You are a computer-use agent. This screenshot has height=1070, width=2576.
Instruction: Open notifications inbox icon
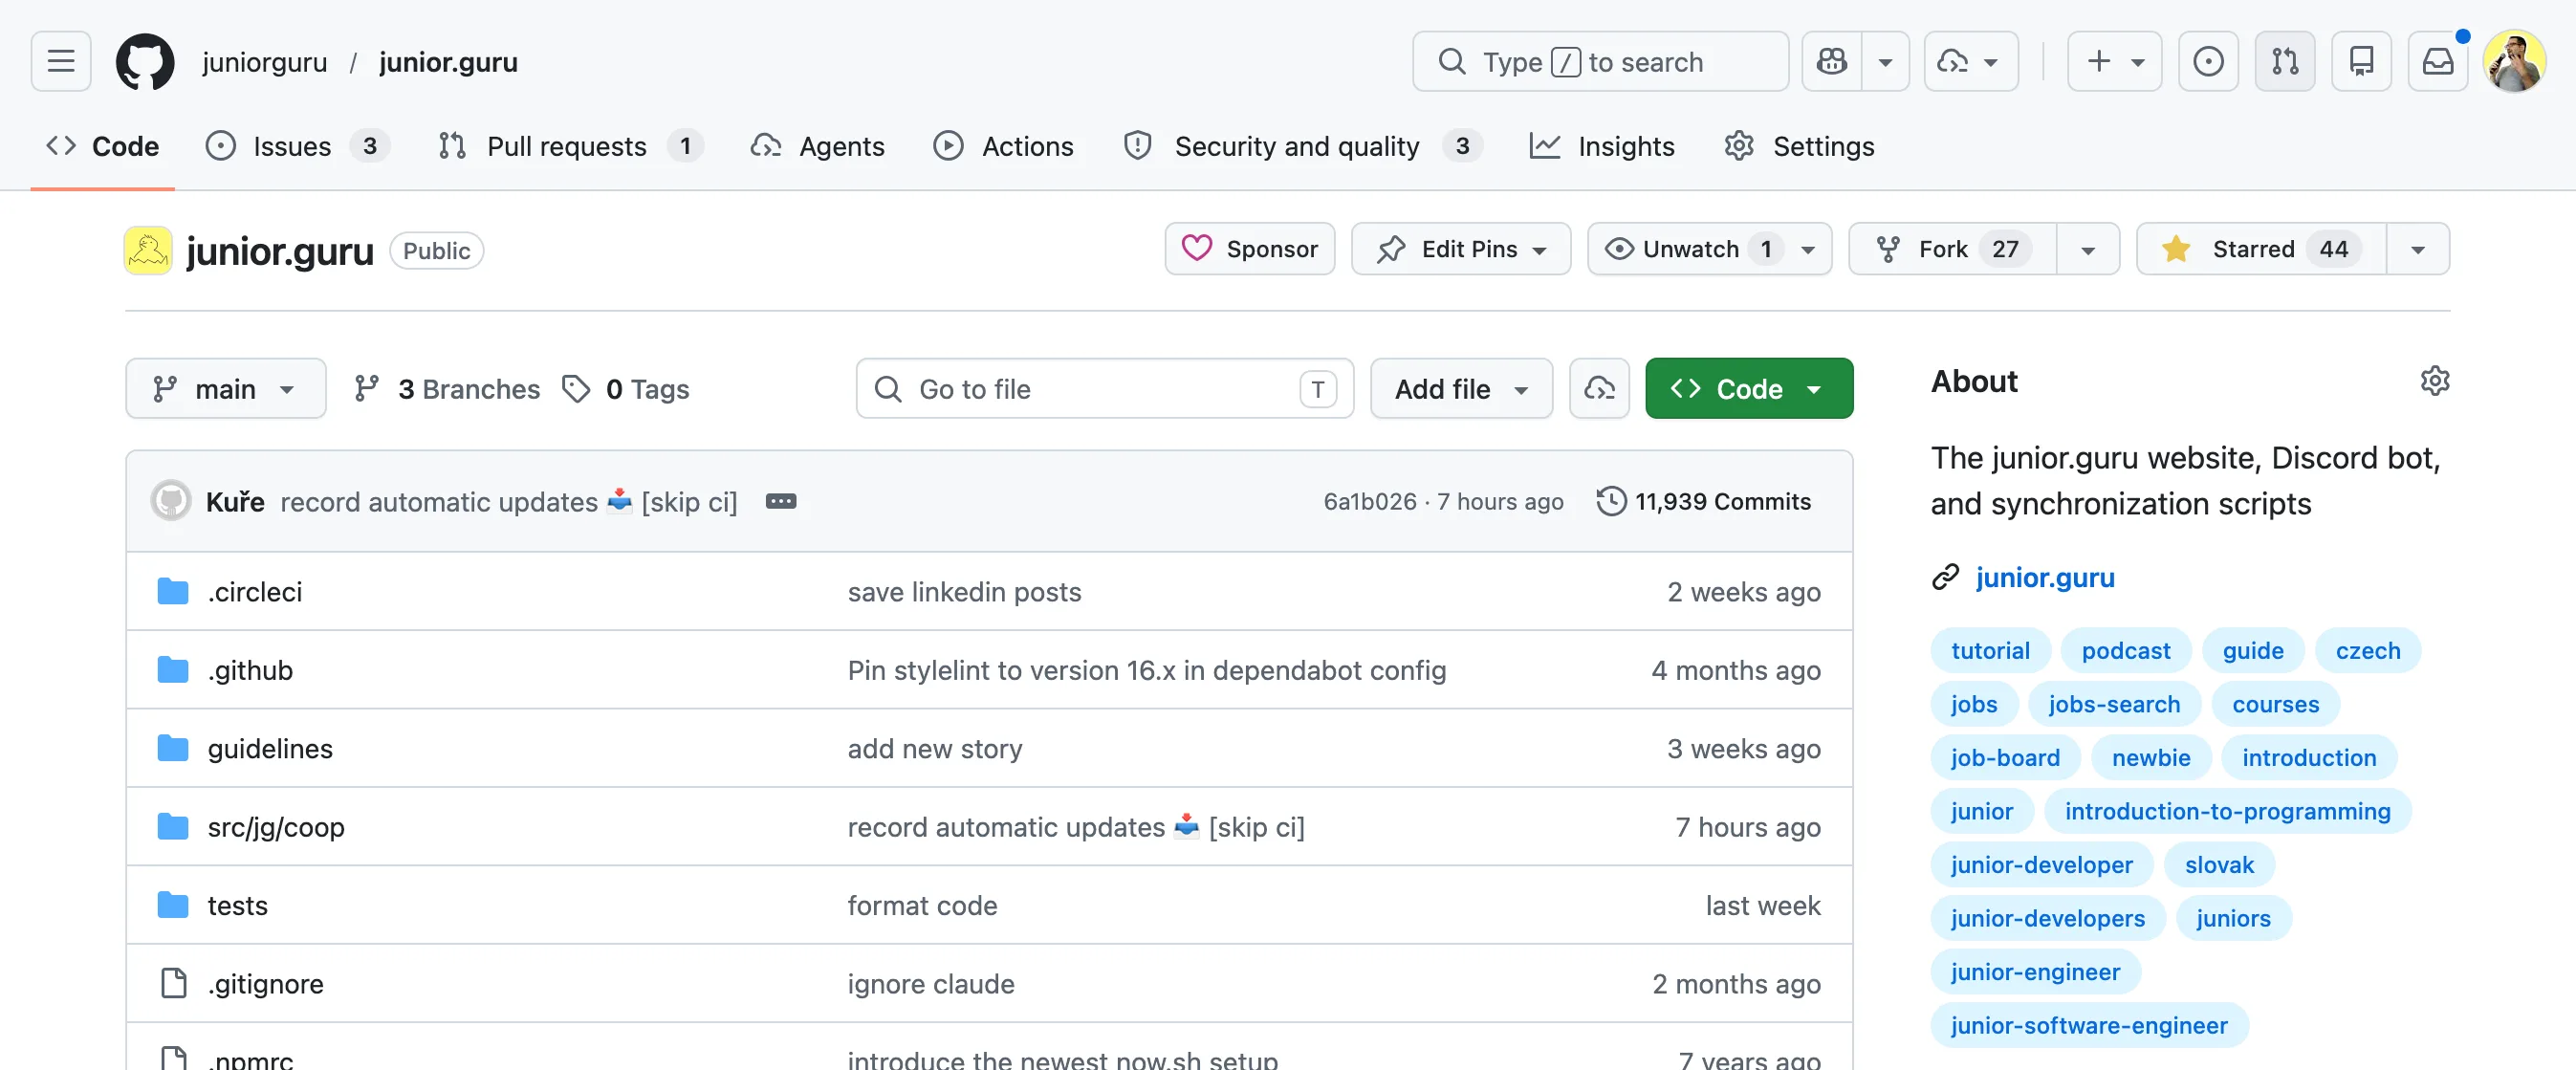pos(2438,61)
